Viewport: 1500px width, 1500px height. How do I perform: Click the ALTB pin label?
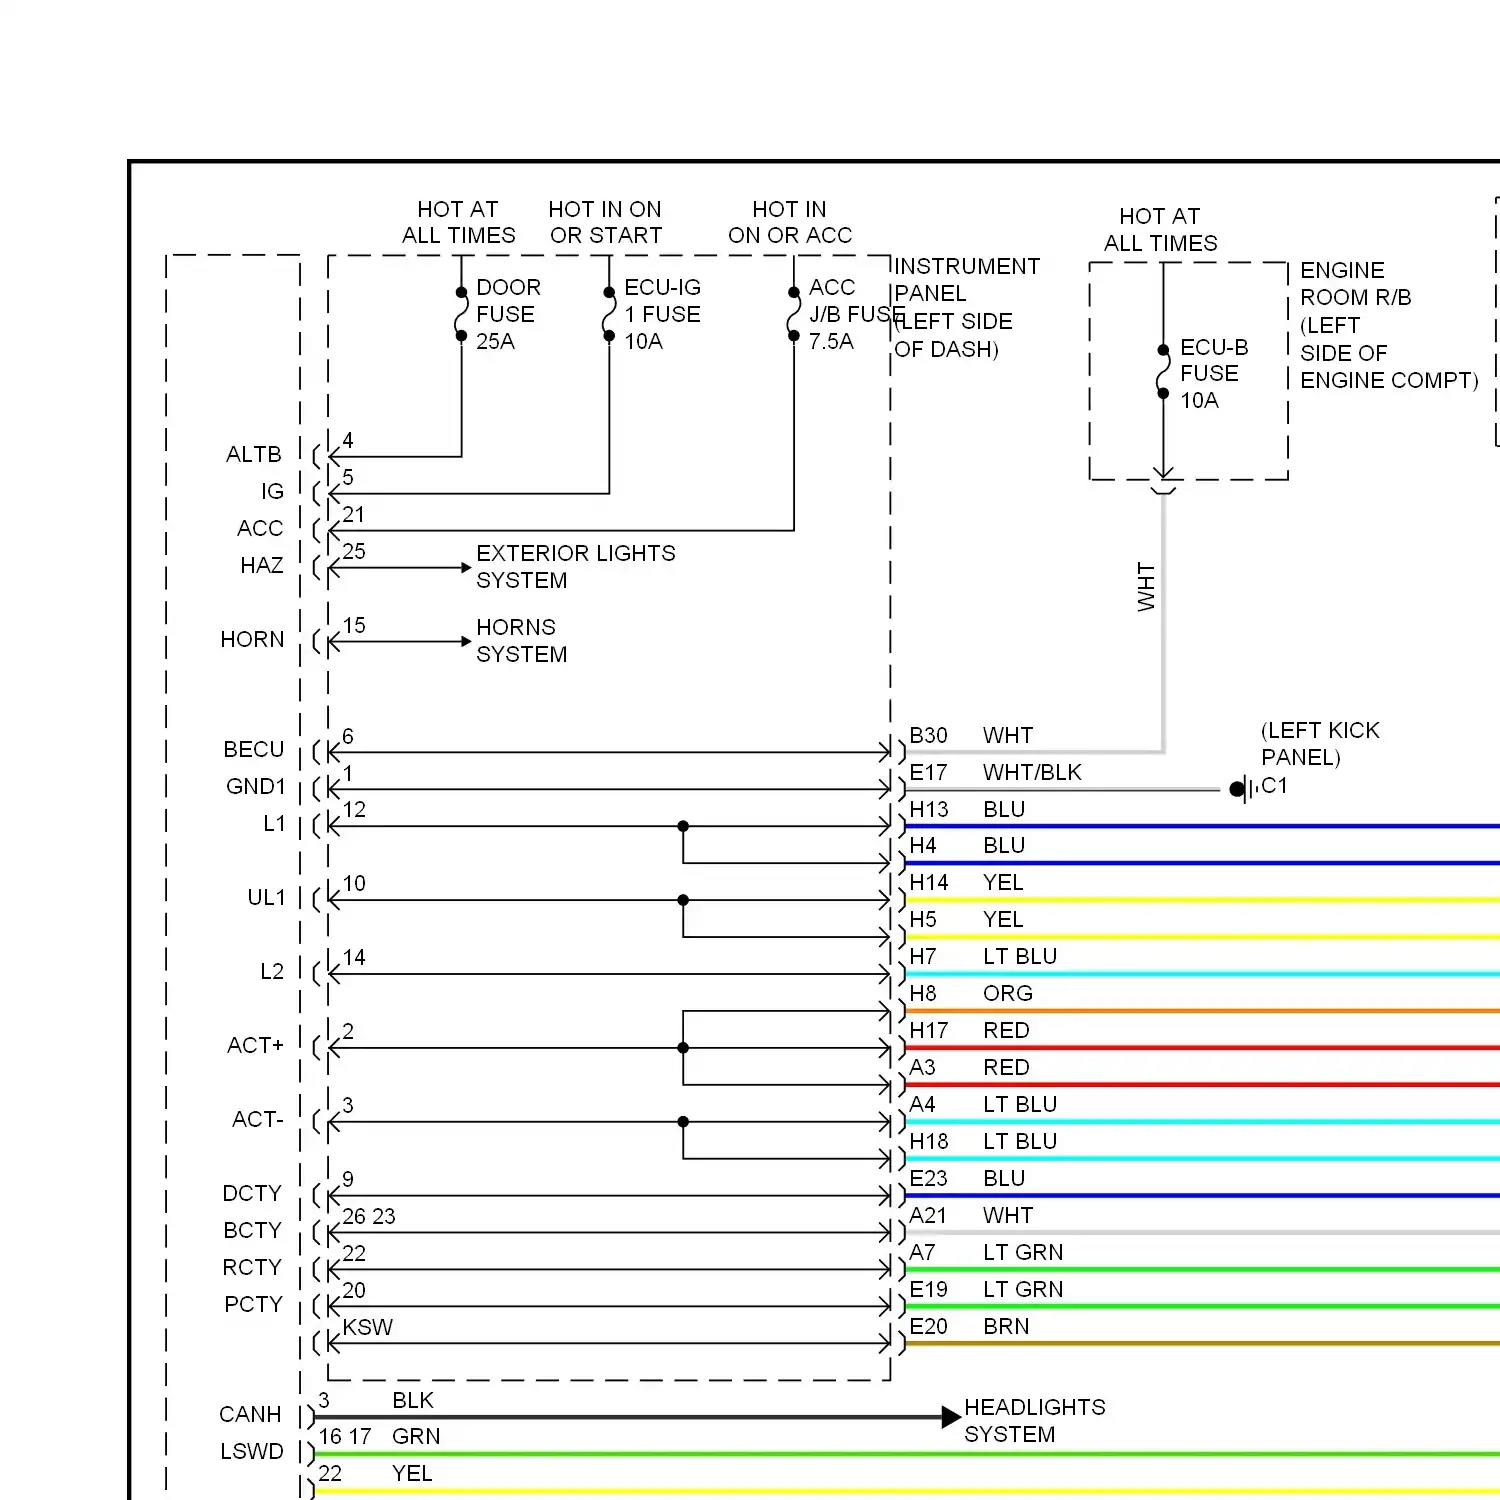[254, 454]
